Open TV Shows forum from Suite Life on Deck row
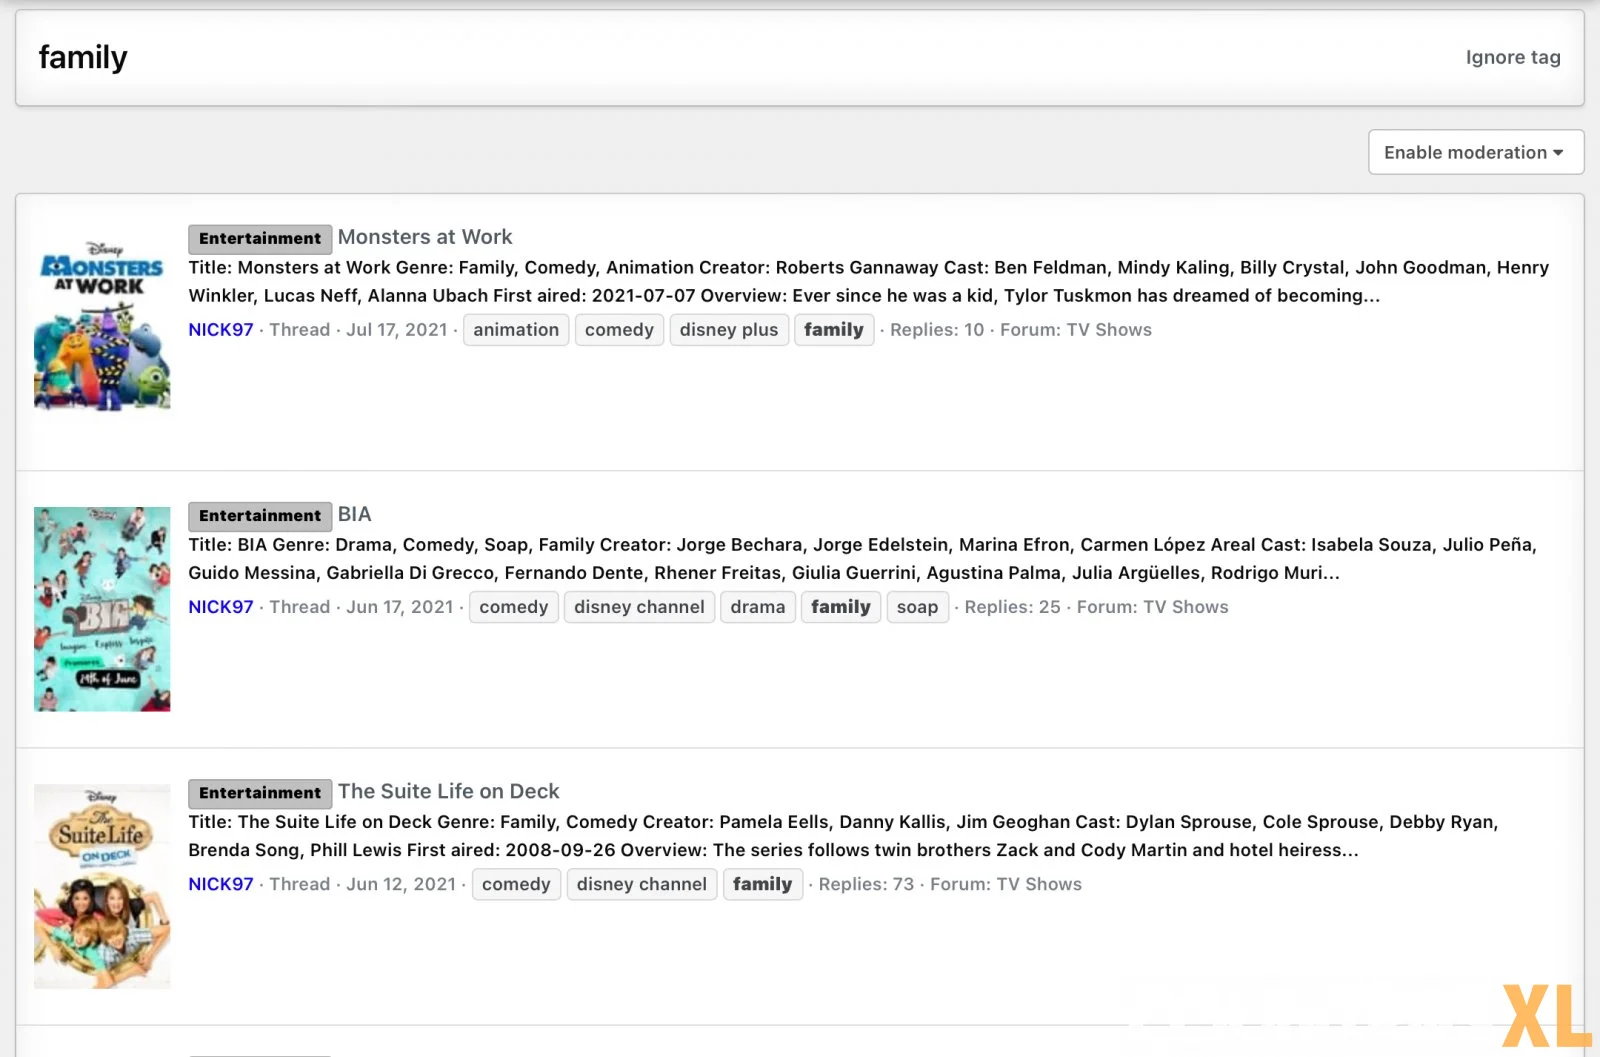The image size is (1600, 1057). [1039, 884]
